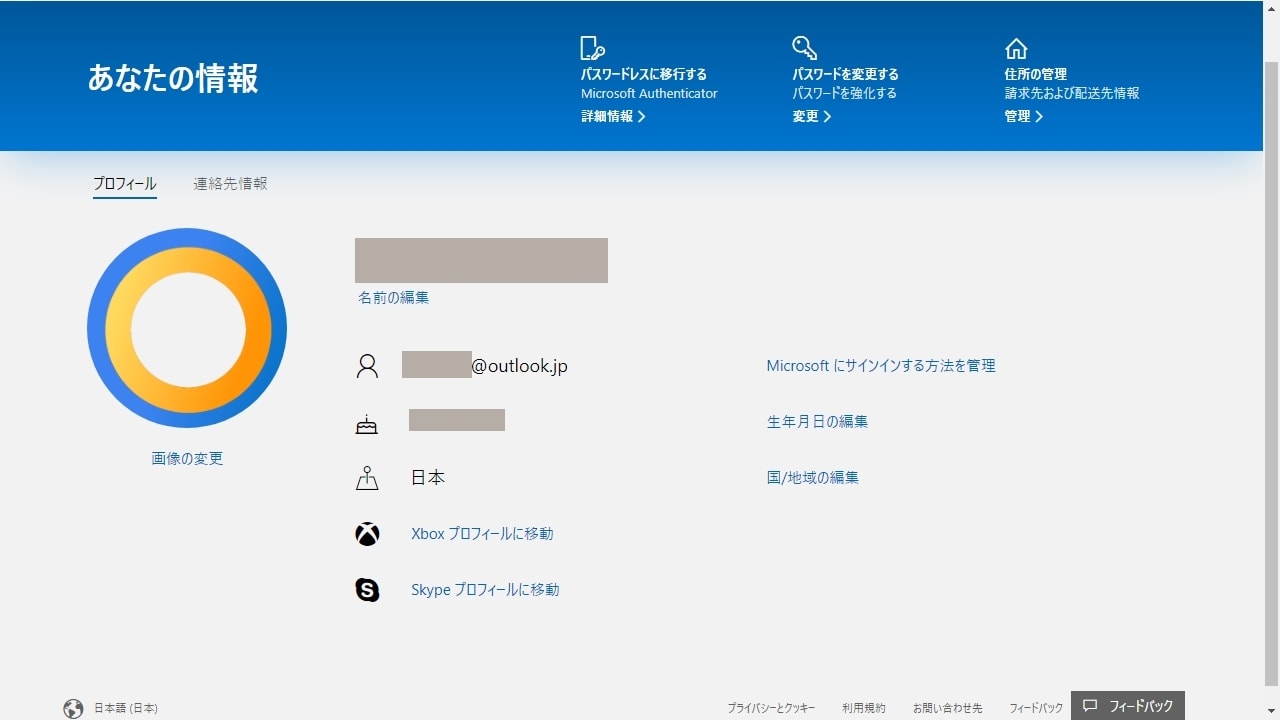
Task: Open Skype プロフィールに移動 link
Action: tap(485, 590)
